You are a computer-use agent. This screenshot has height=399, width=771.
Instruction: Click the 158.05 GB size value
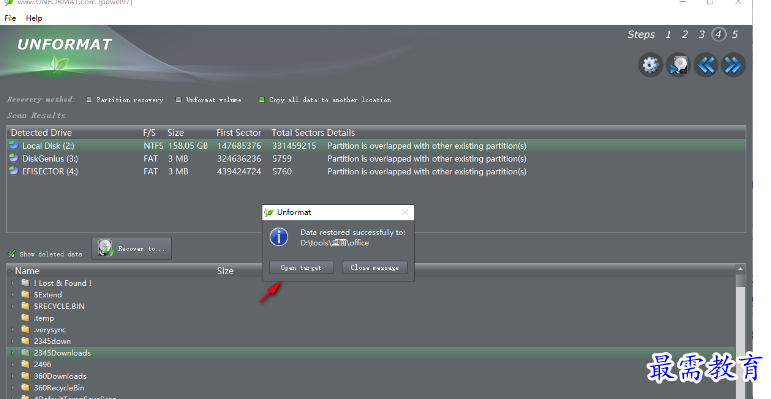point(188,146)
